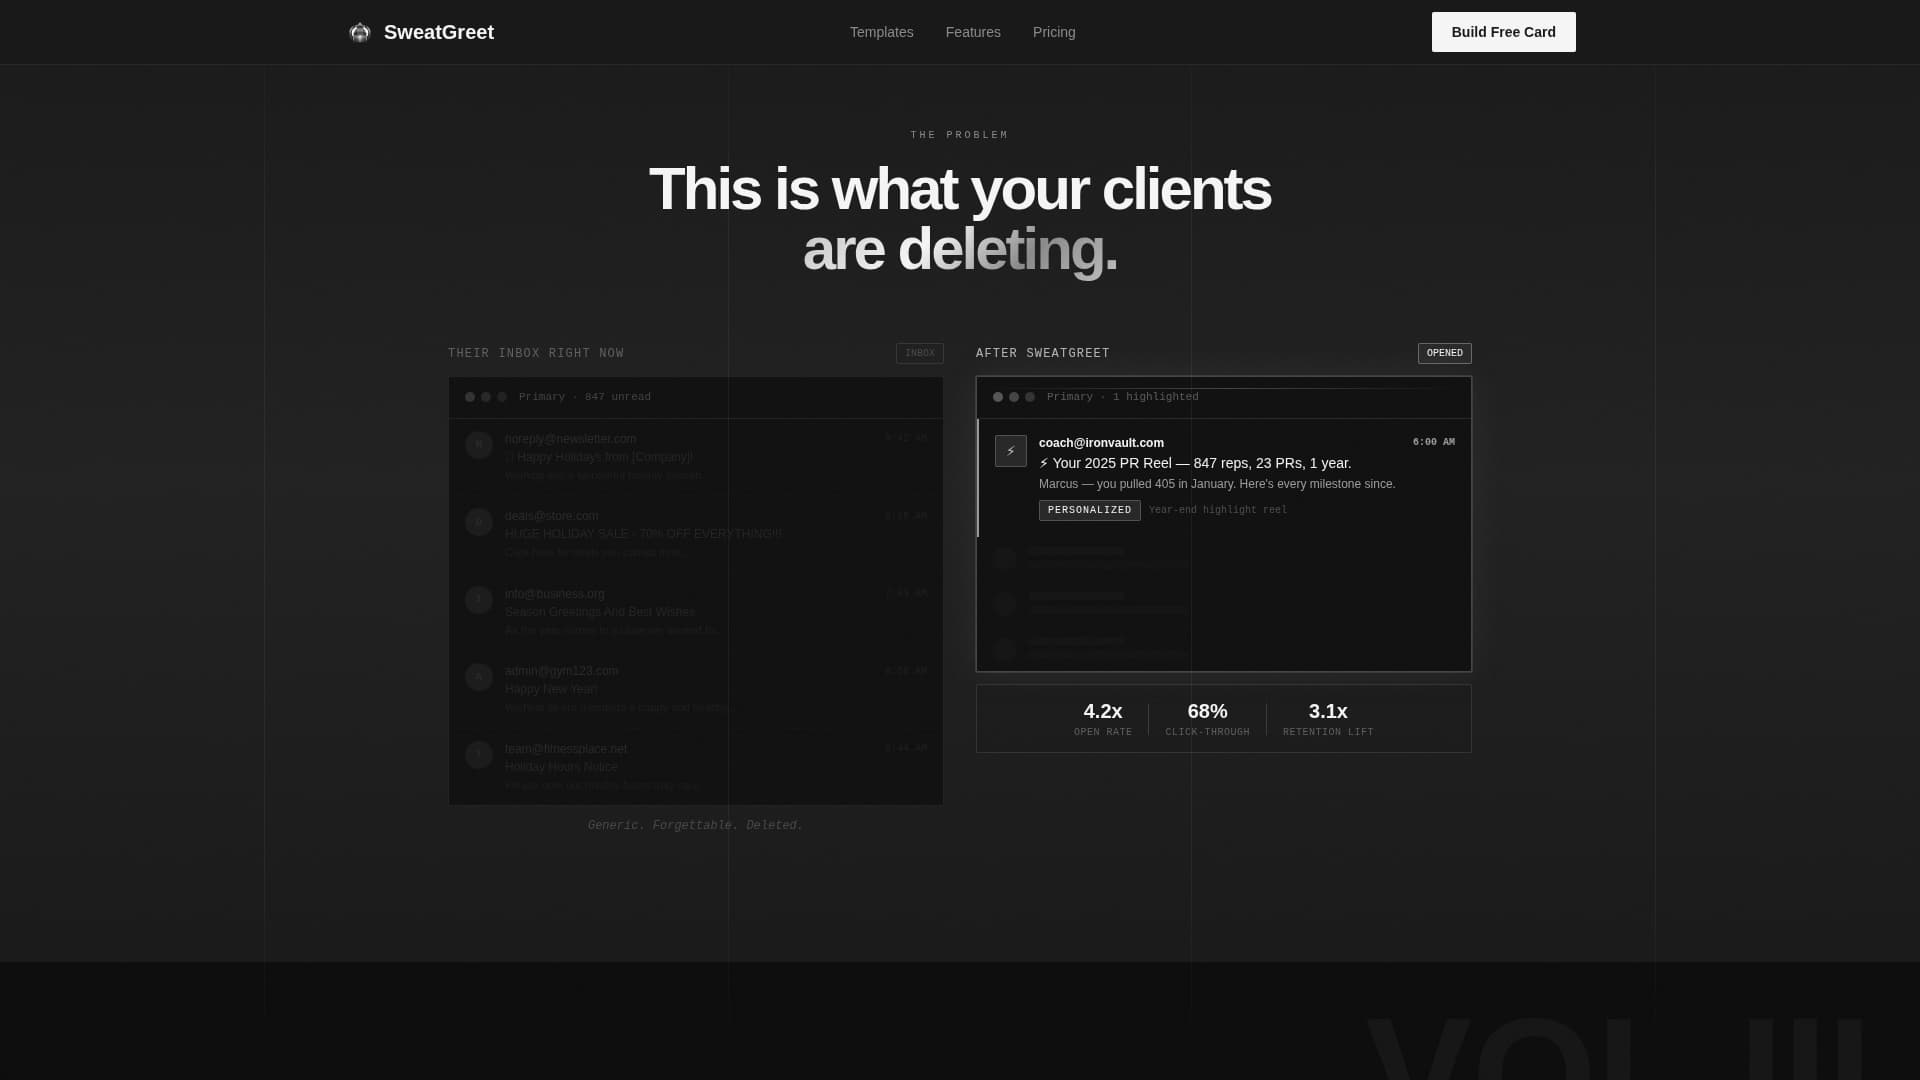
Task: Click the 68% click-through stat
Action: tap(1207, 719)
